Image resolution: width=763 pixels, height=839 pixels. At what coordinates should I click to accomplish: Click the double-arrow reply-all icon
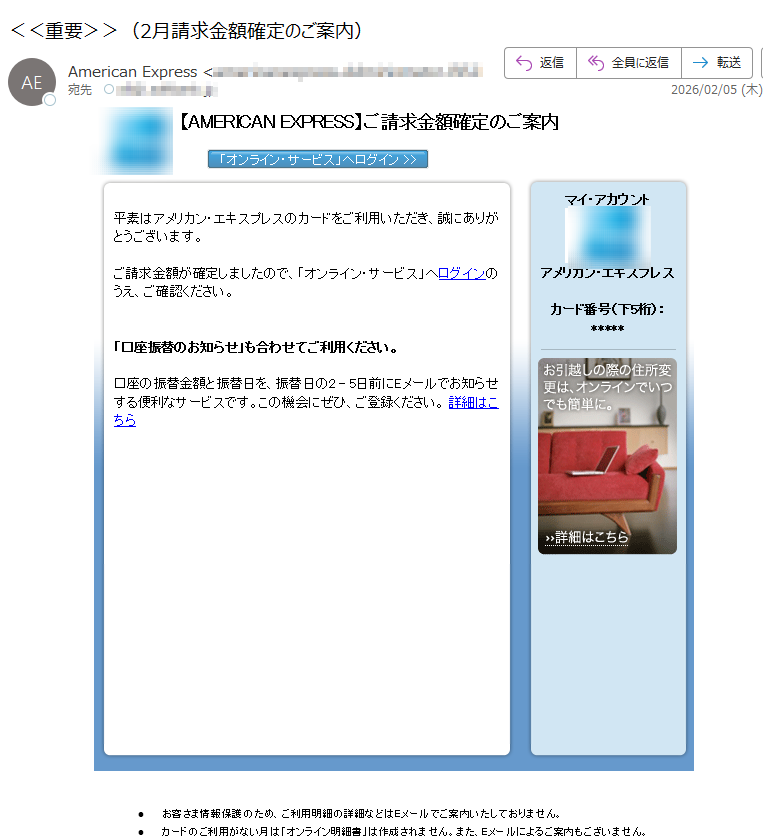[596, 63]
